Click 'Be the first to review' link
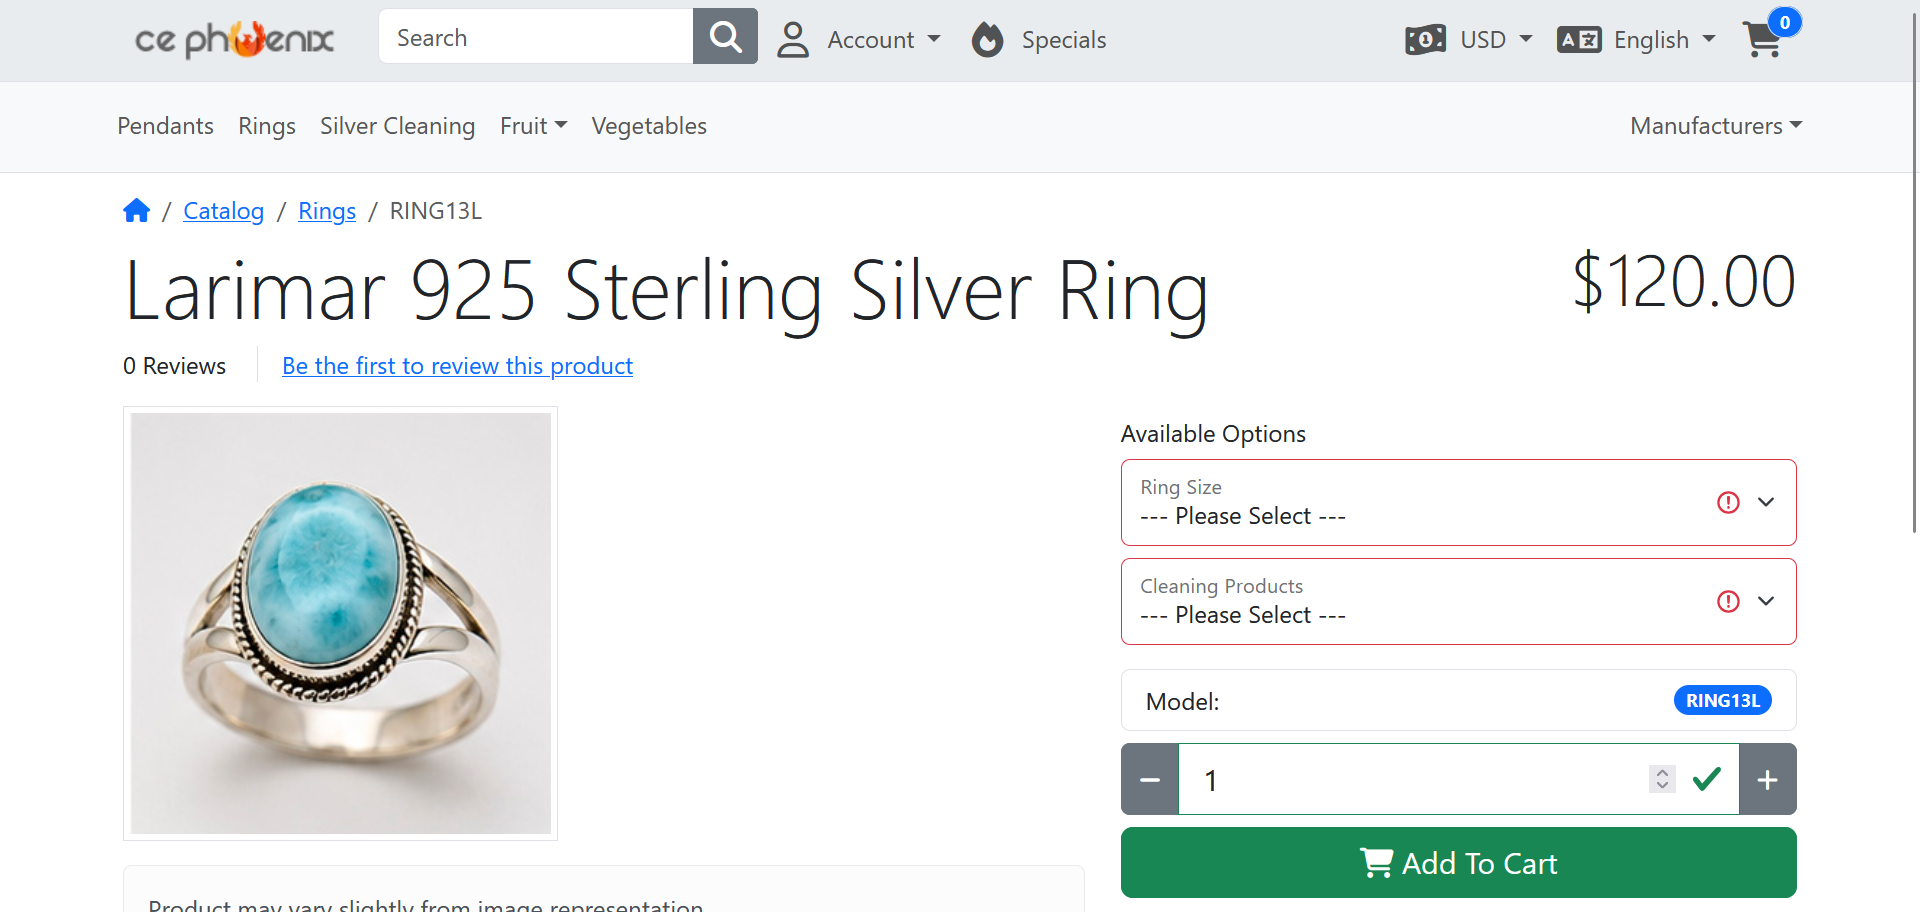Image resolution: width=1920 pixels, height=912 pixels. pyautogui.click(x=457, y=366)
